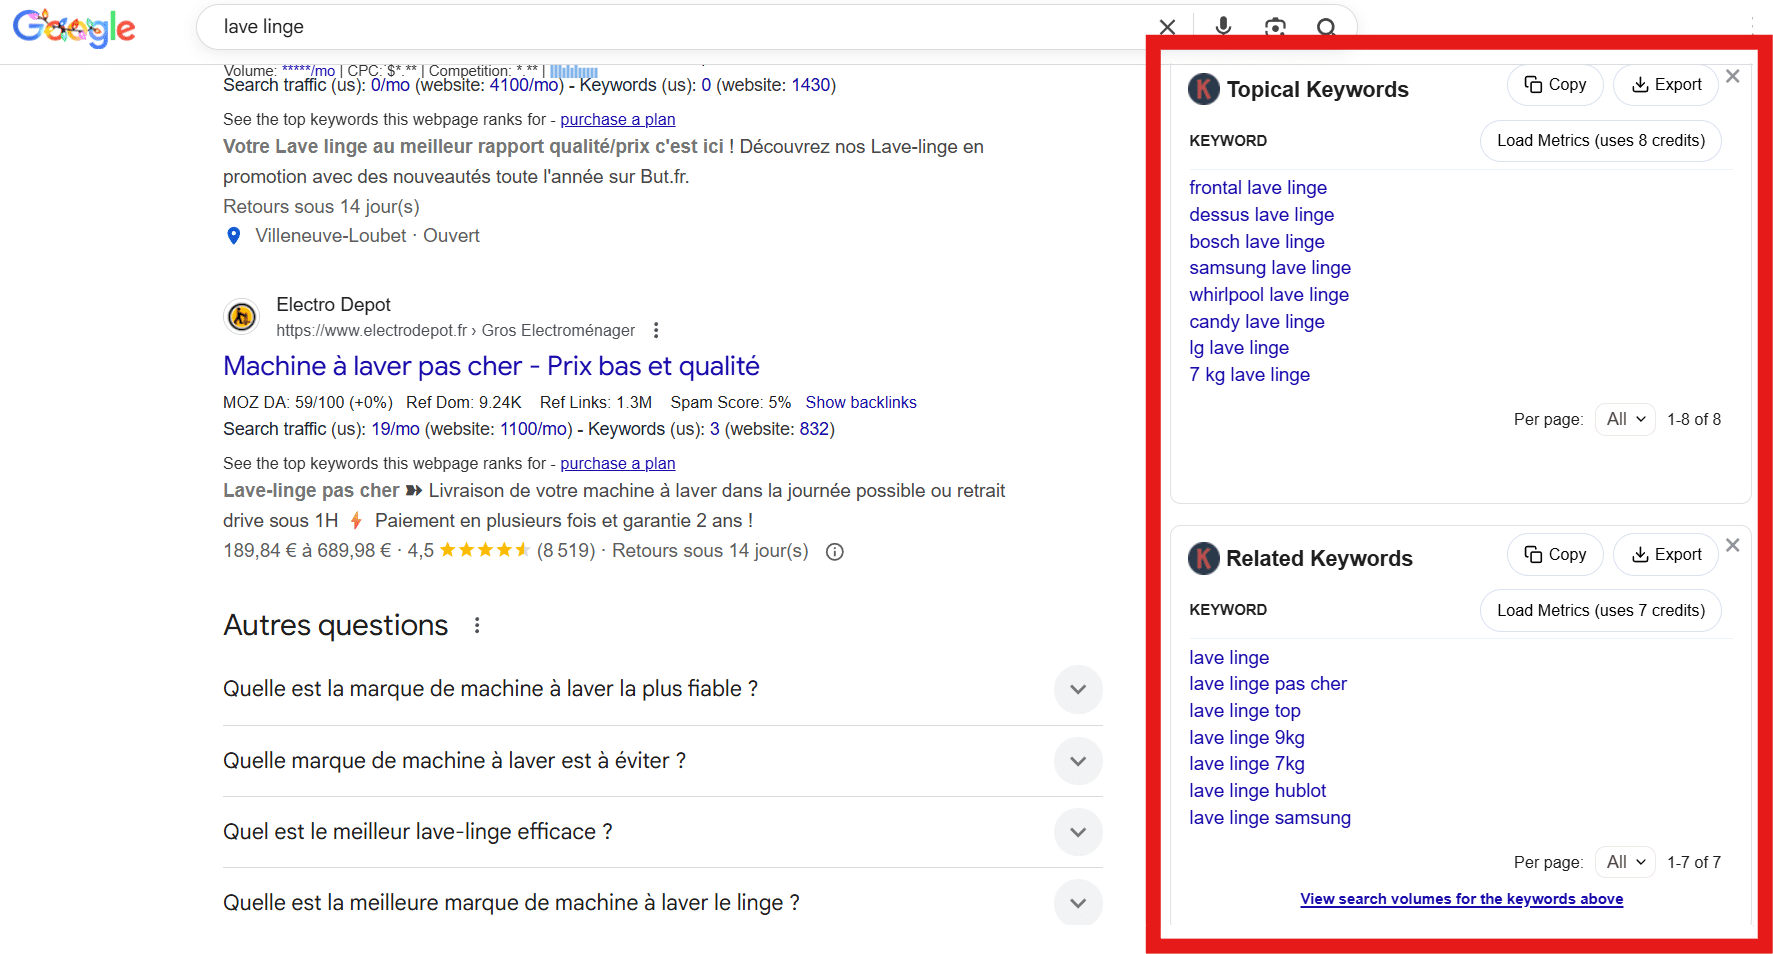The image size is (1773, 954).
Task: Click the location pin beside Villeneuve-Loubet
Action: (233, 236)
